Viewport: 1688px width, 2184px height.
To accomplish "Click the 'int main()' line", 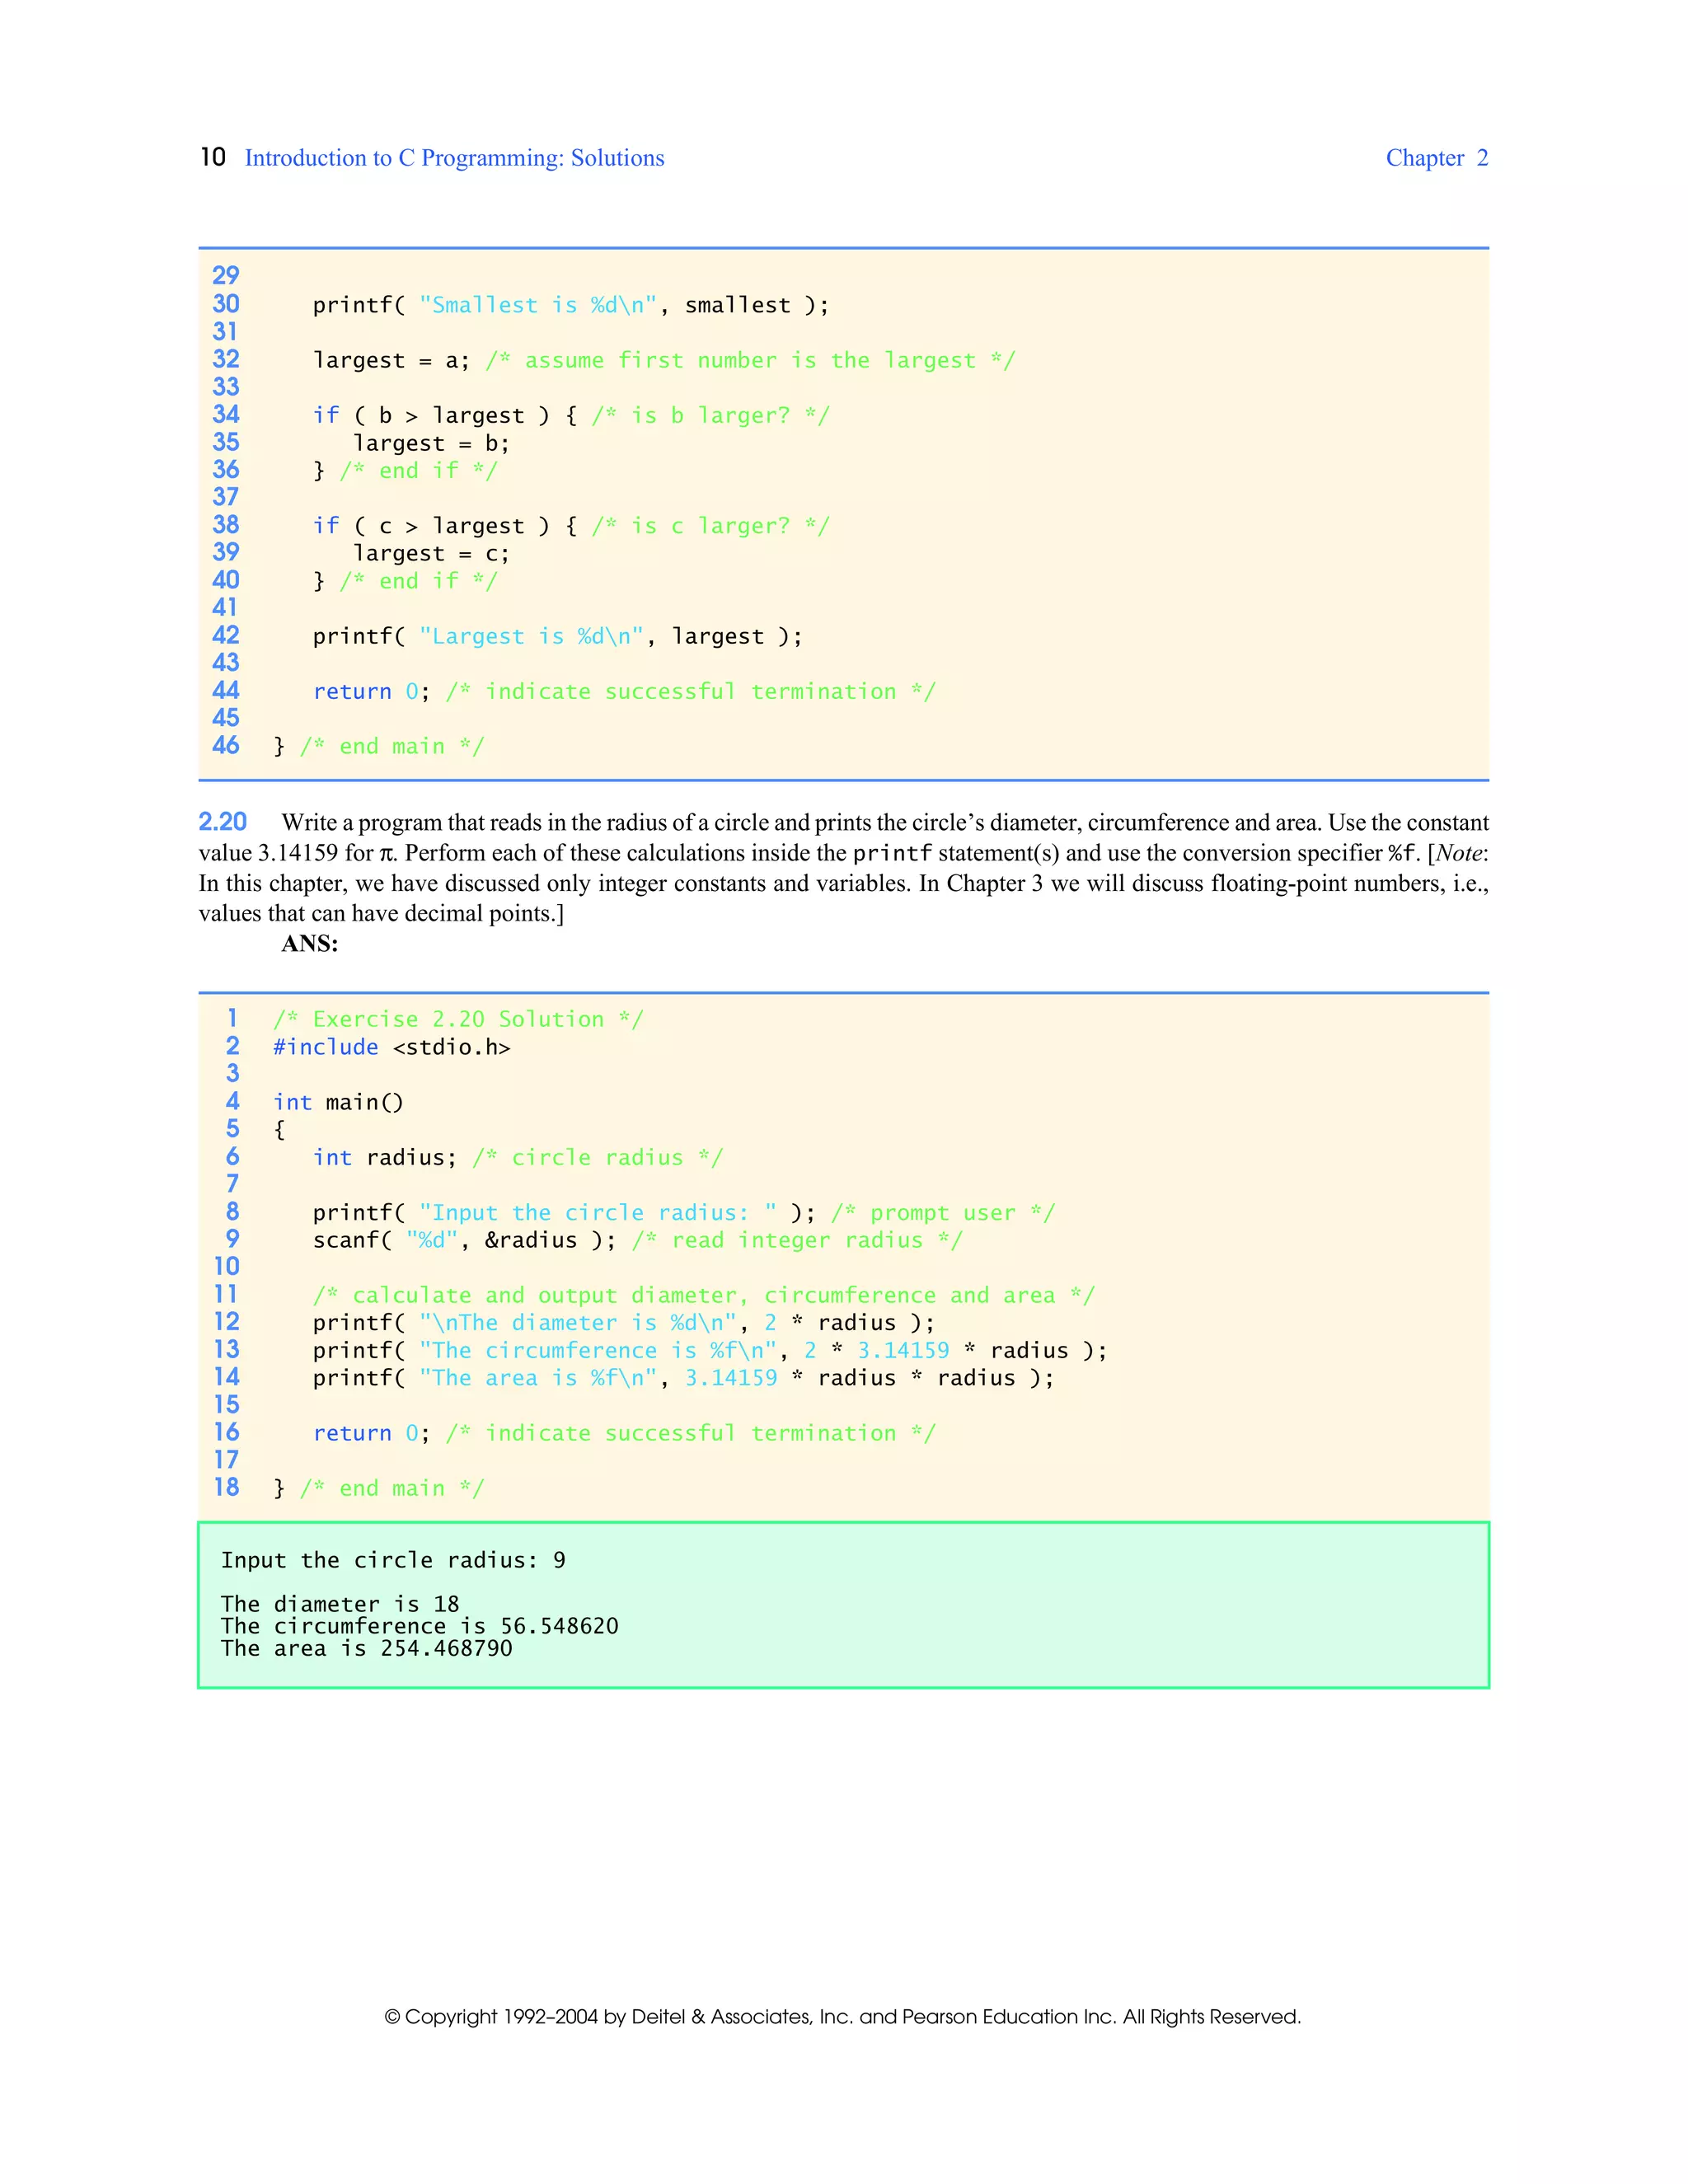I will click(x=338, y=1102).
